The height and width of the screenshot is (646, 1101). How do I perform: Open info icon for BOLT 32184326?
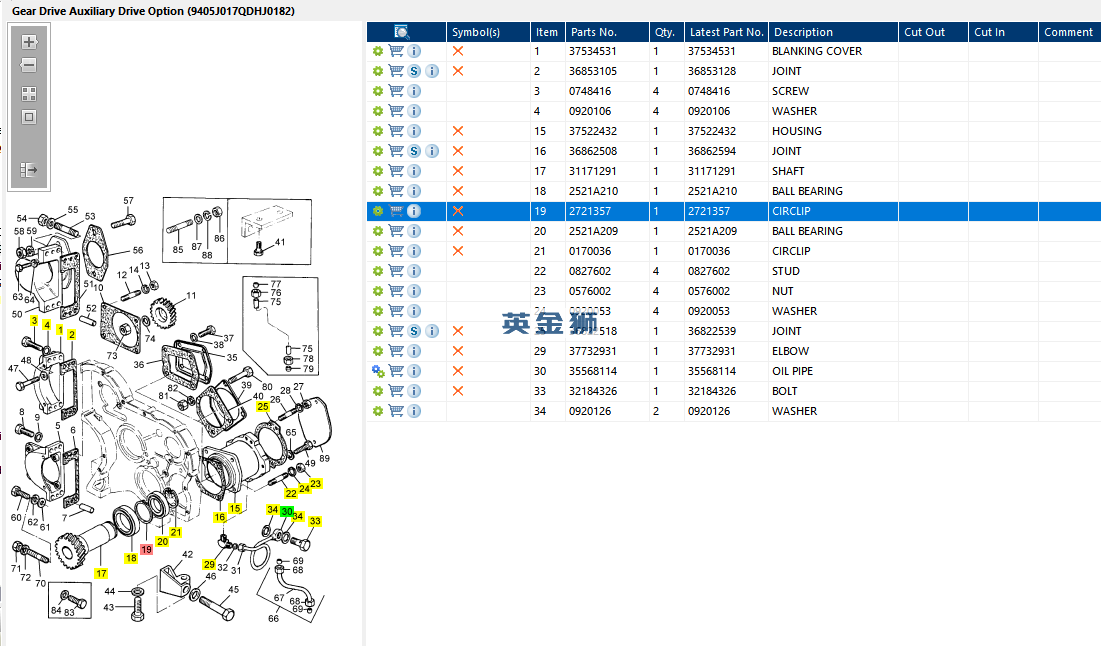pyautogui.click(x=414, y=391)
